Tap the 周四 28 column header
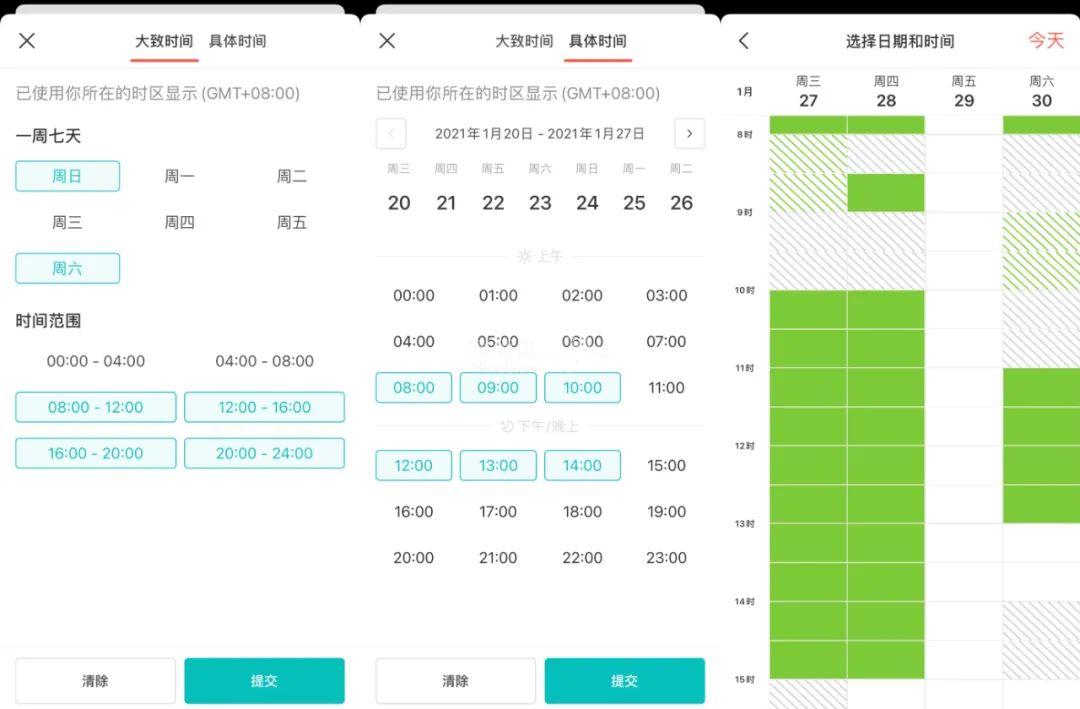Screen dimensions: 1080x709 point(886,92)
